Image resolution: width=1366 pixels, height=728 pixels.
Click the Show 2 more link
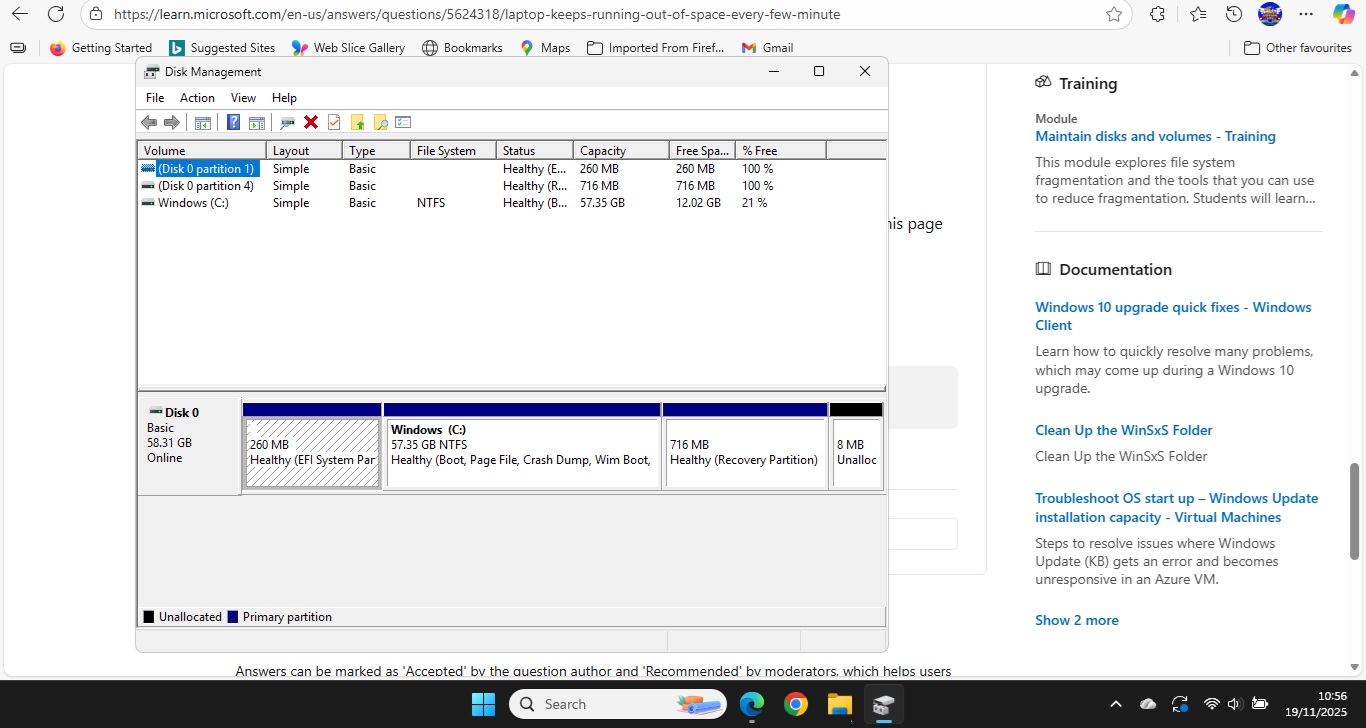(1077, 620)
